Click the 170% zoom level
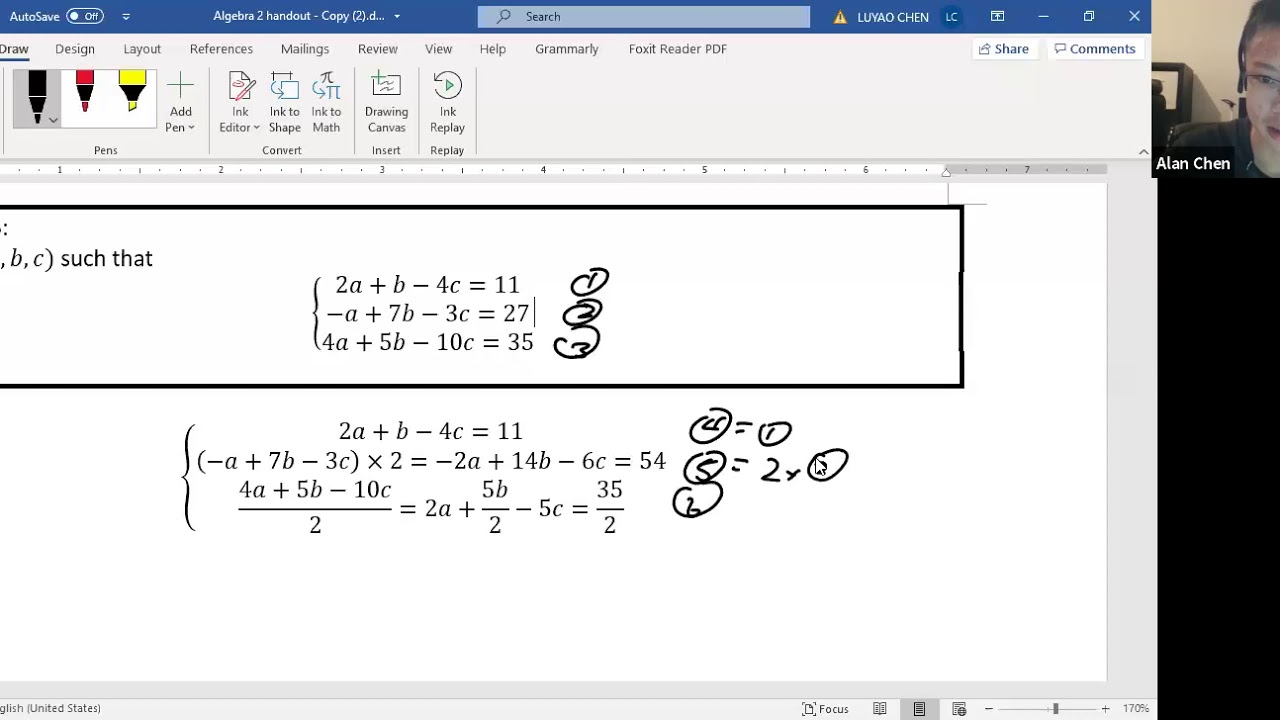Image resolution: width=1280 pixels, height=720 pixels. [1135, 709]
